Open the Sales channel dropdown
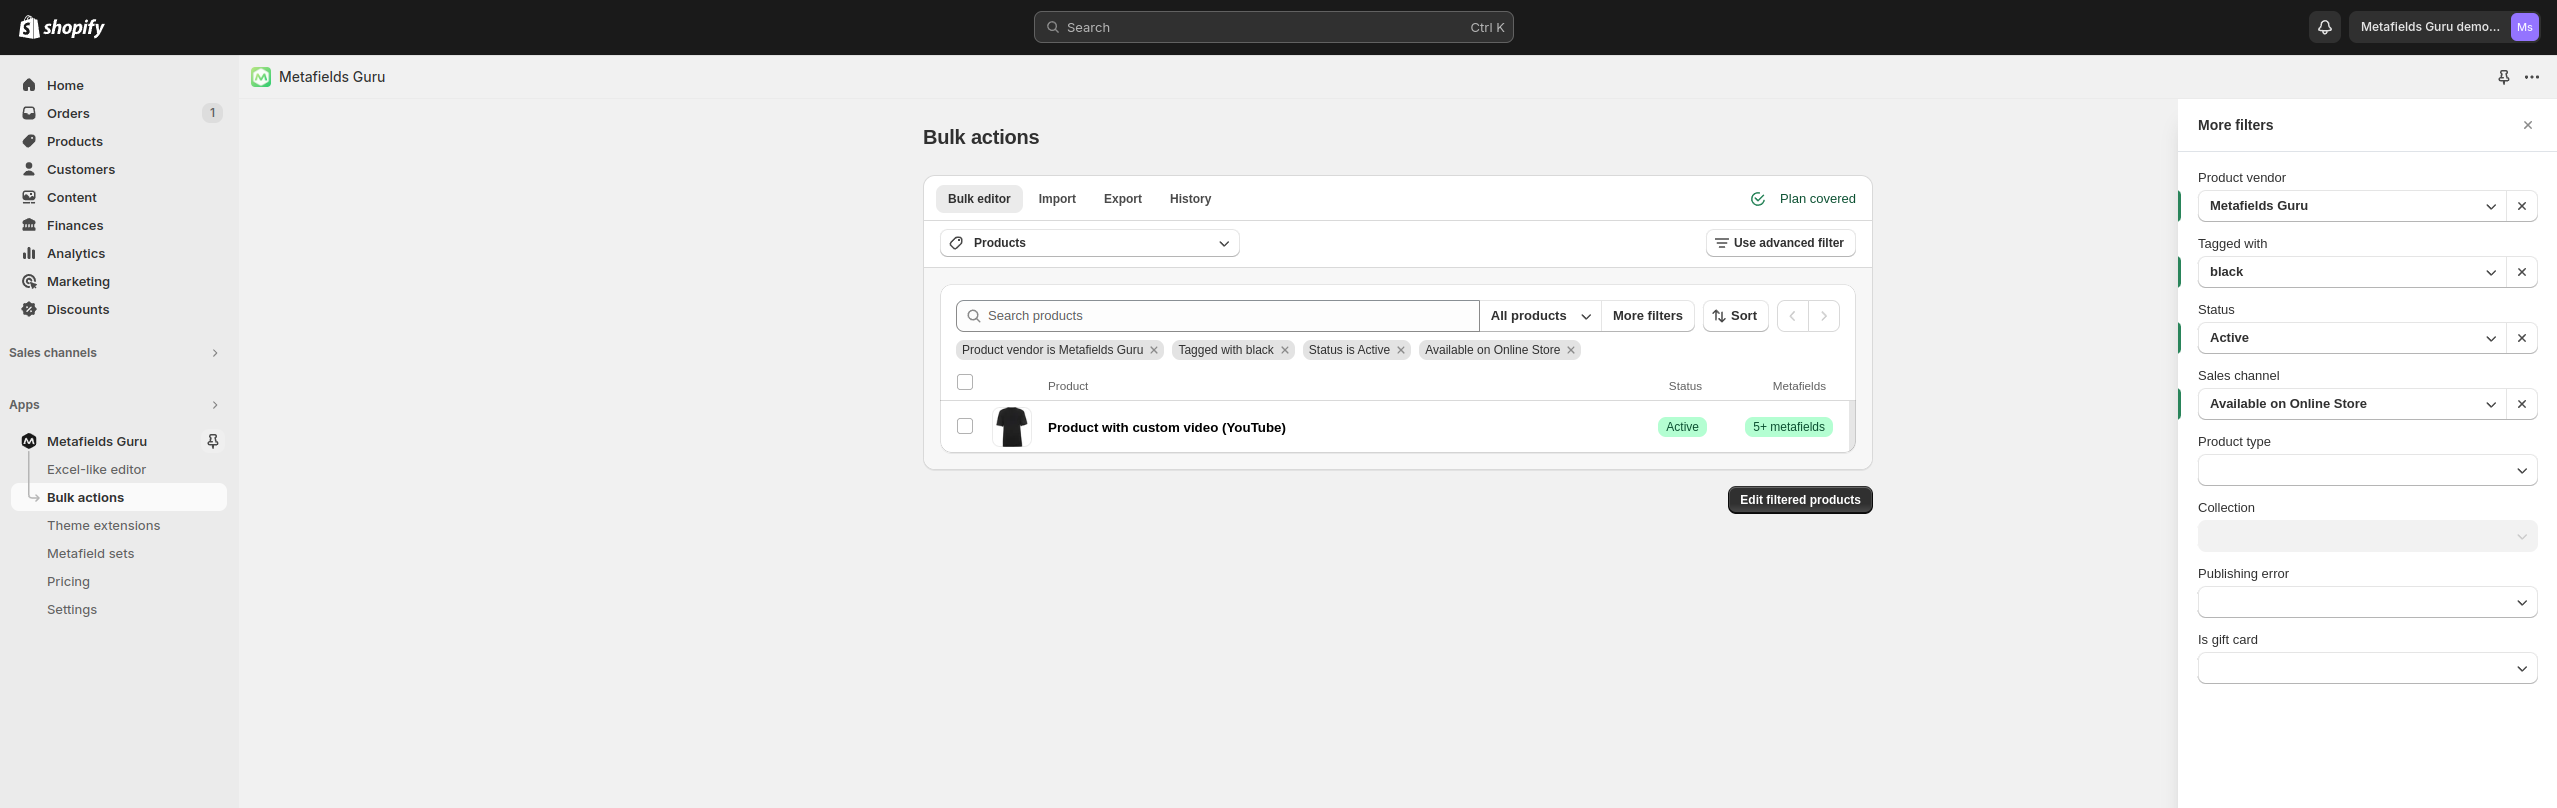The height and width of the screenshot is (808, 2557). pyautogui.click(x=2352, y=404)
